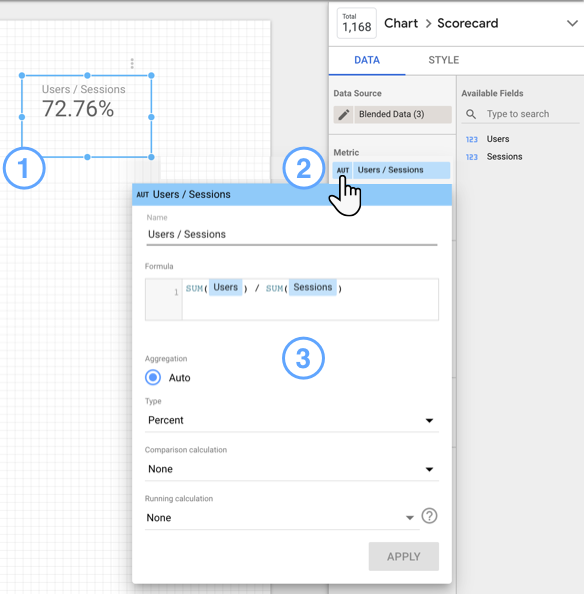
Task: Click the search magnifier in Available Fields
Action: pyautogui.click(x=471, y=114)
